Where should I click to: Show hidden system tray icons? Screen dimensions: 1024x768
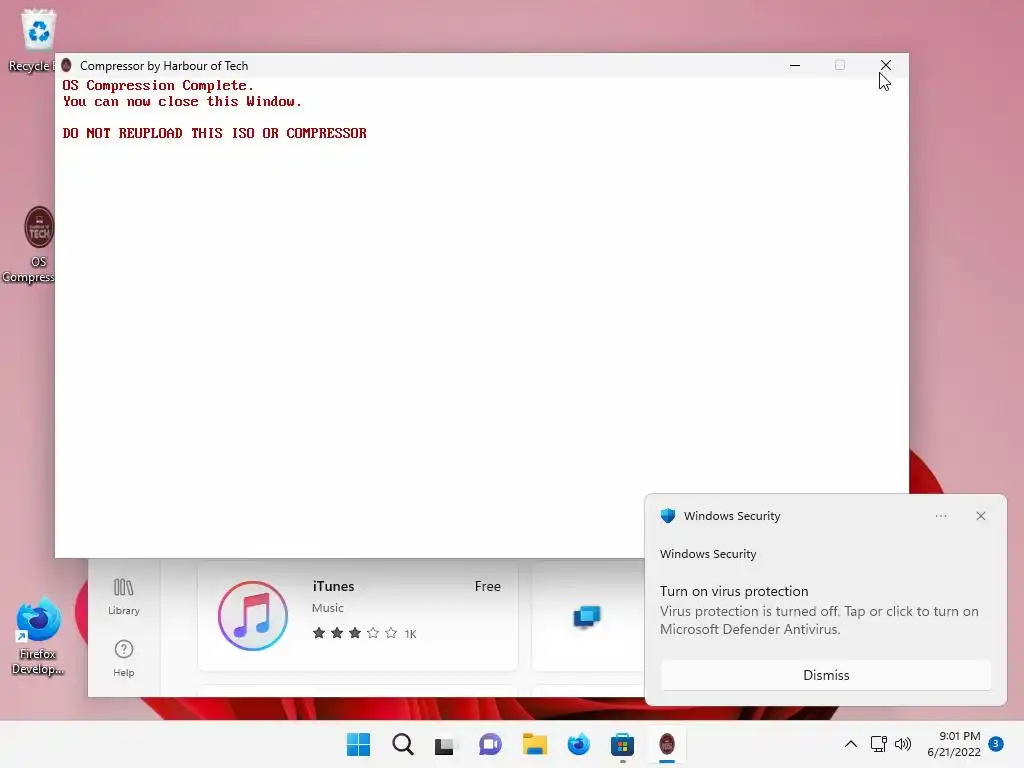850,744
